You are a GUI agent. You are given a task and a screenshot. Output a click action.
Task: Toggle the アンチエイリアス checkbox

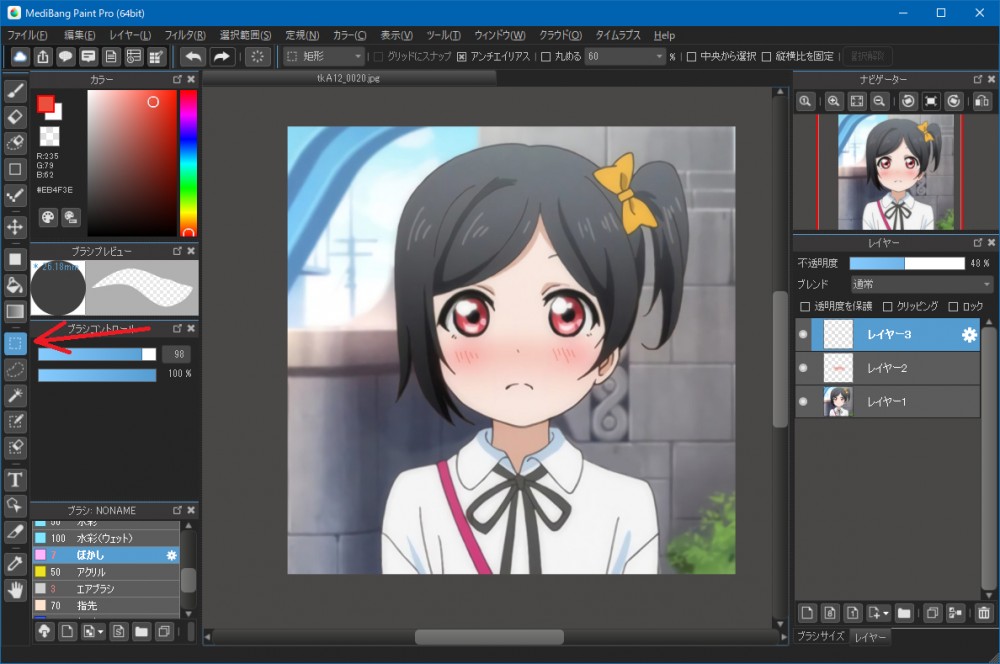point(462,57)
